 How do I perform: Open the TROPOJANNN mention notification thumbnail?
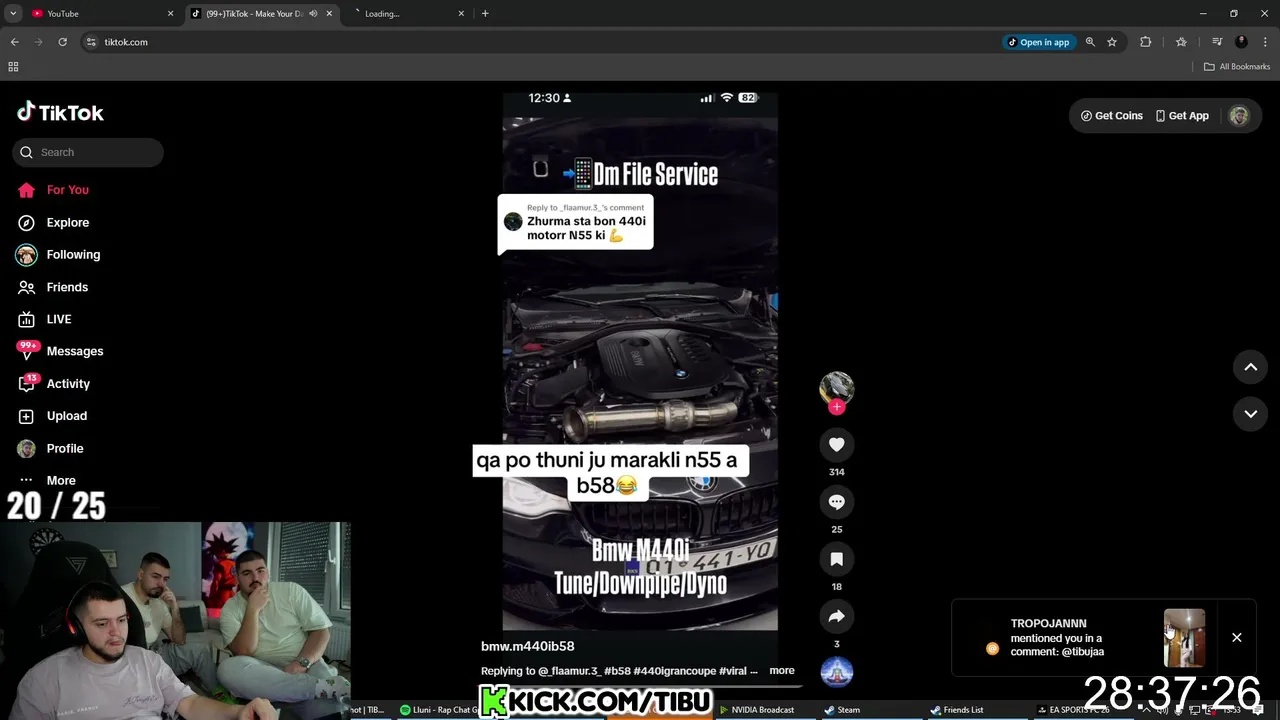(x=1184, y=637)
